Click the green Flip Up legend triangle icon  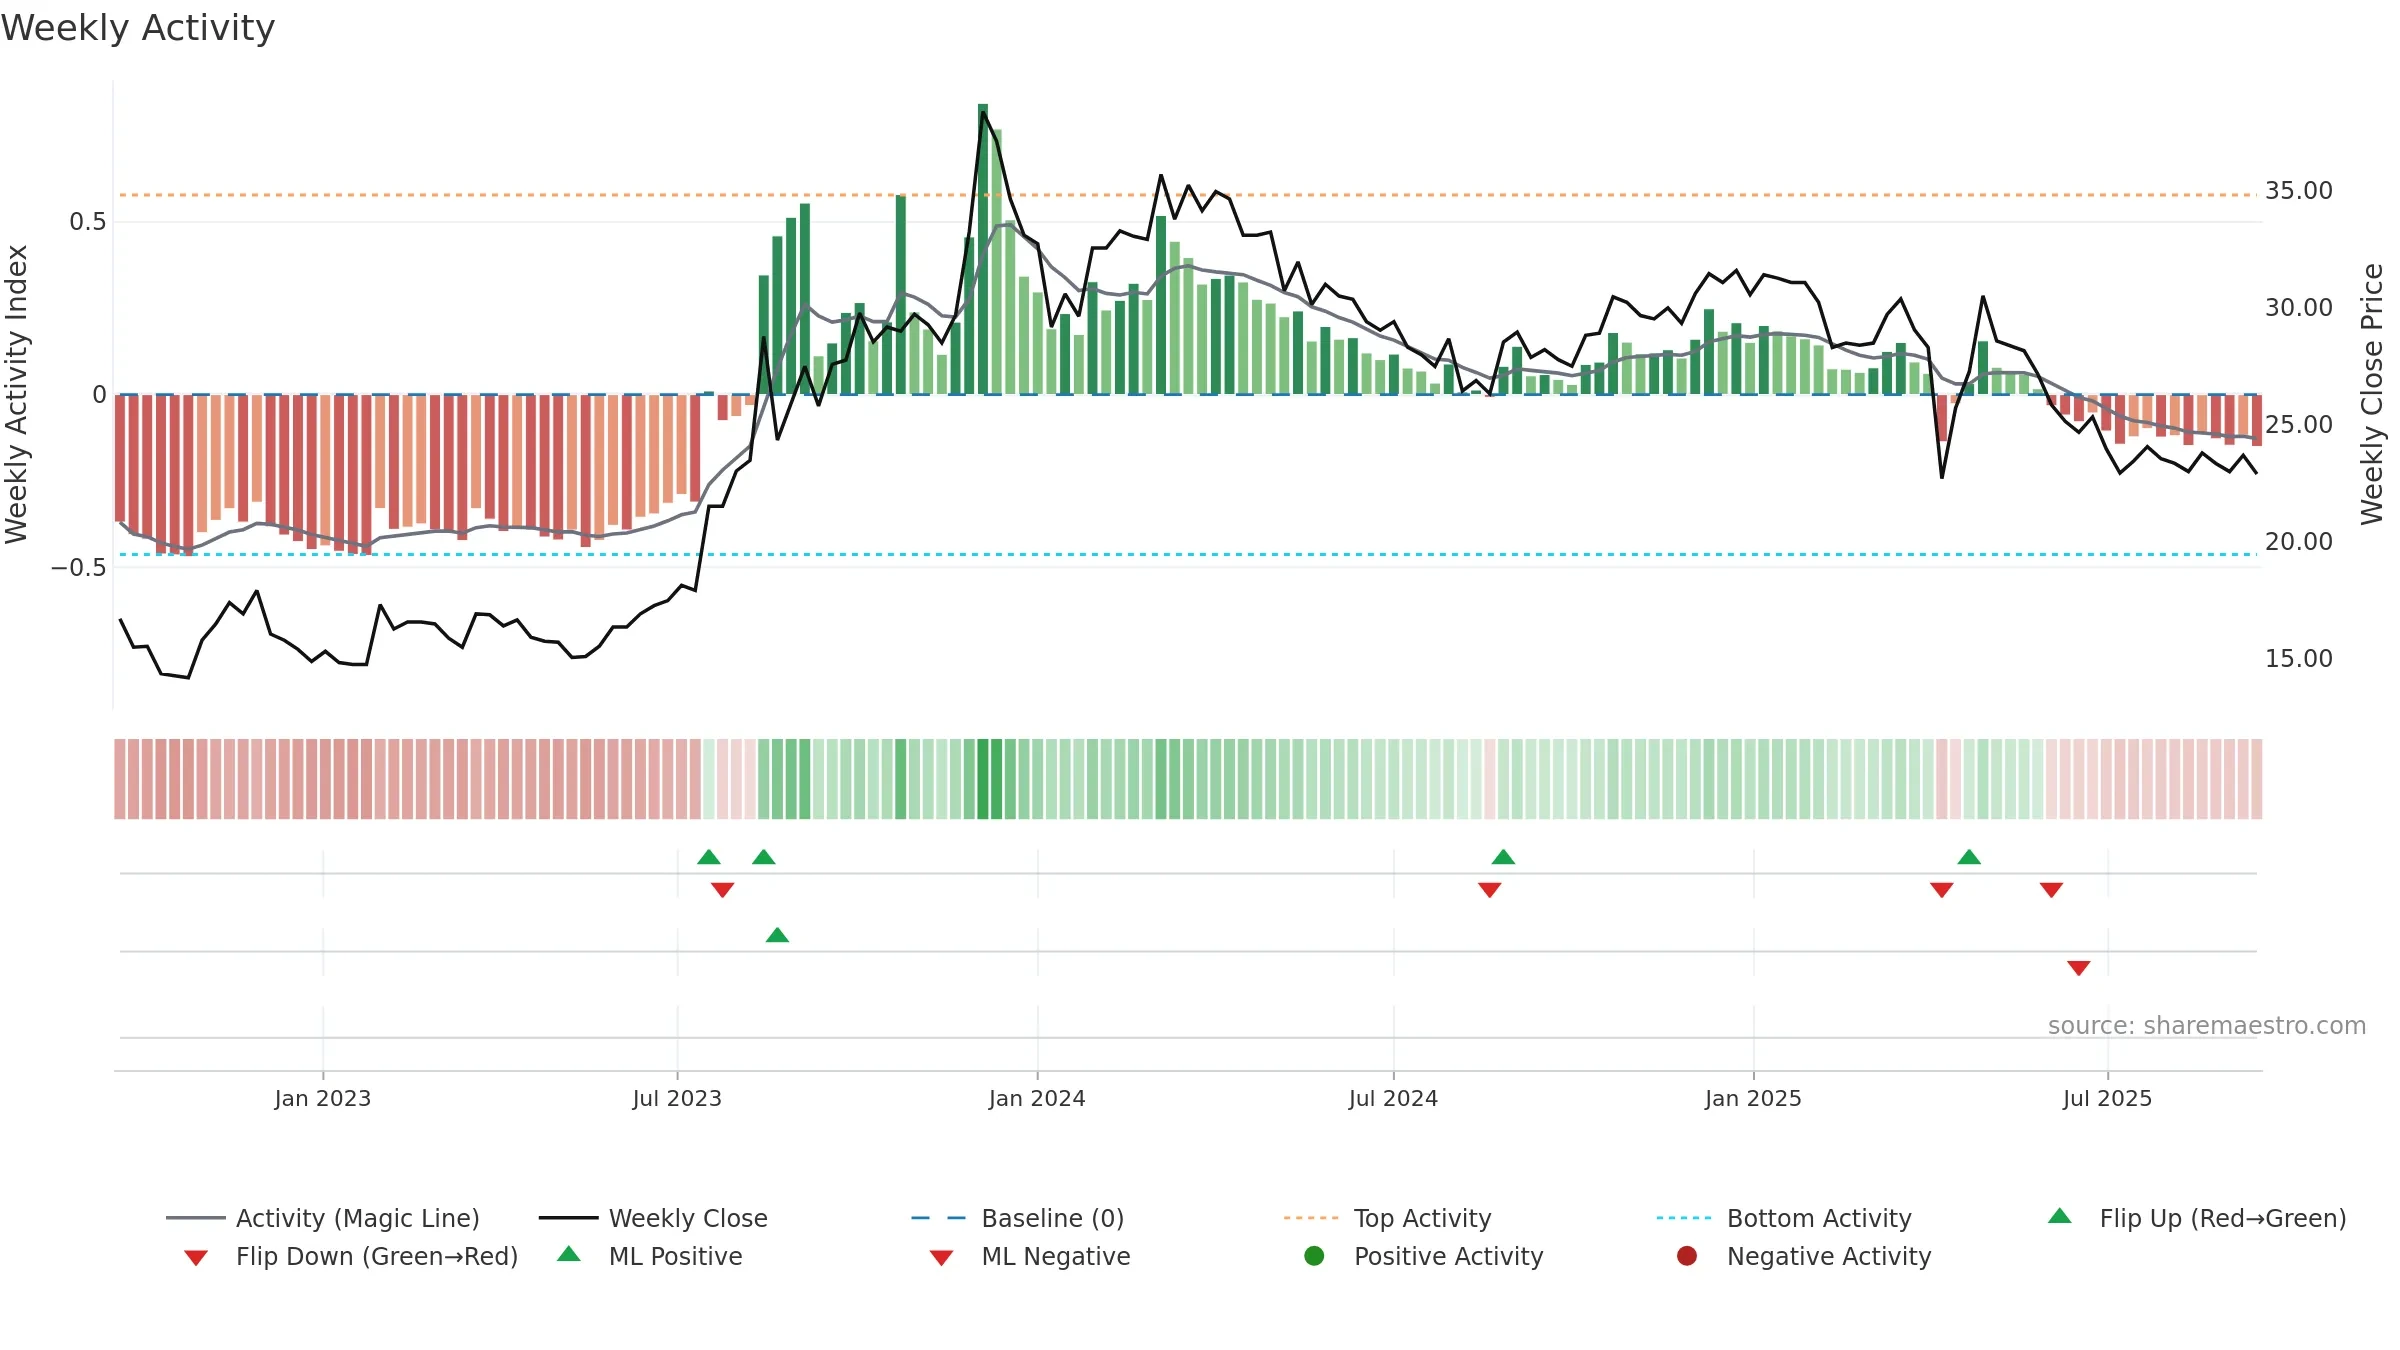[2060, 1216]
